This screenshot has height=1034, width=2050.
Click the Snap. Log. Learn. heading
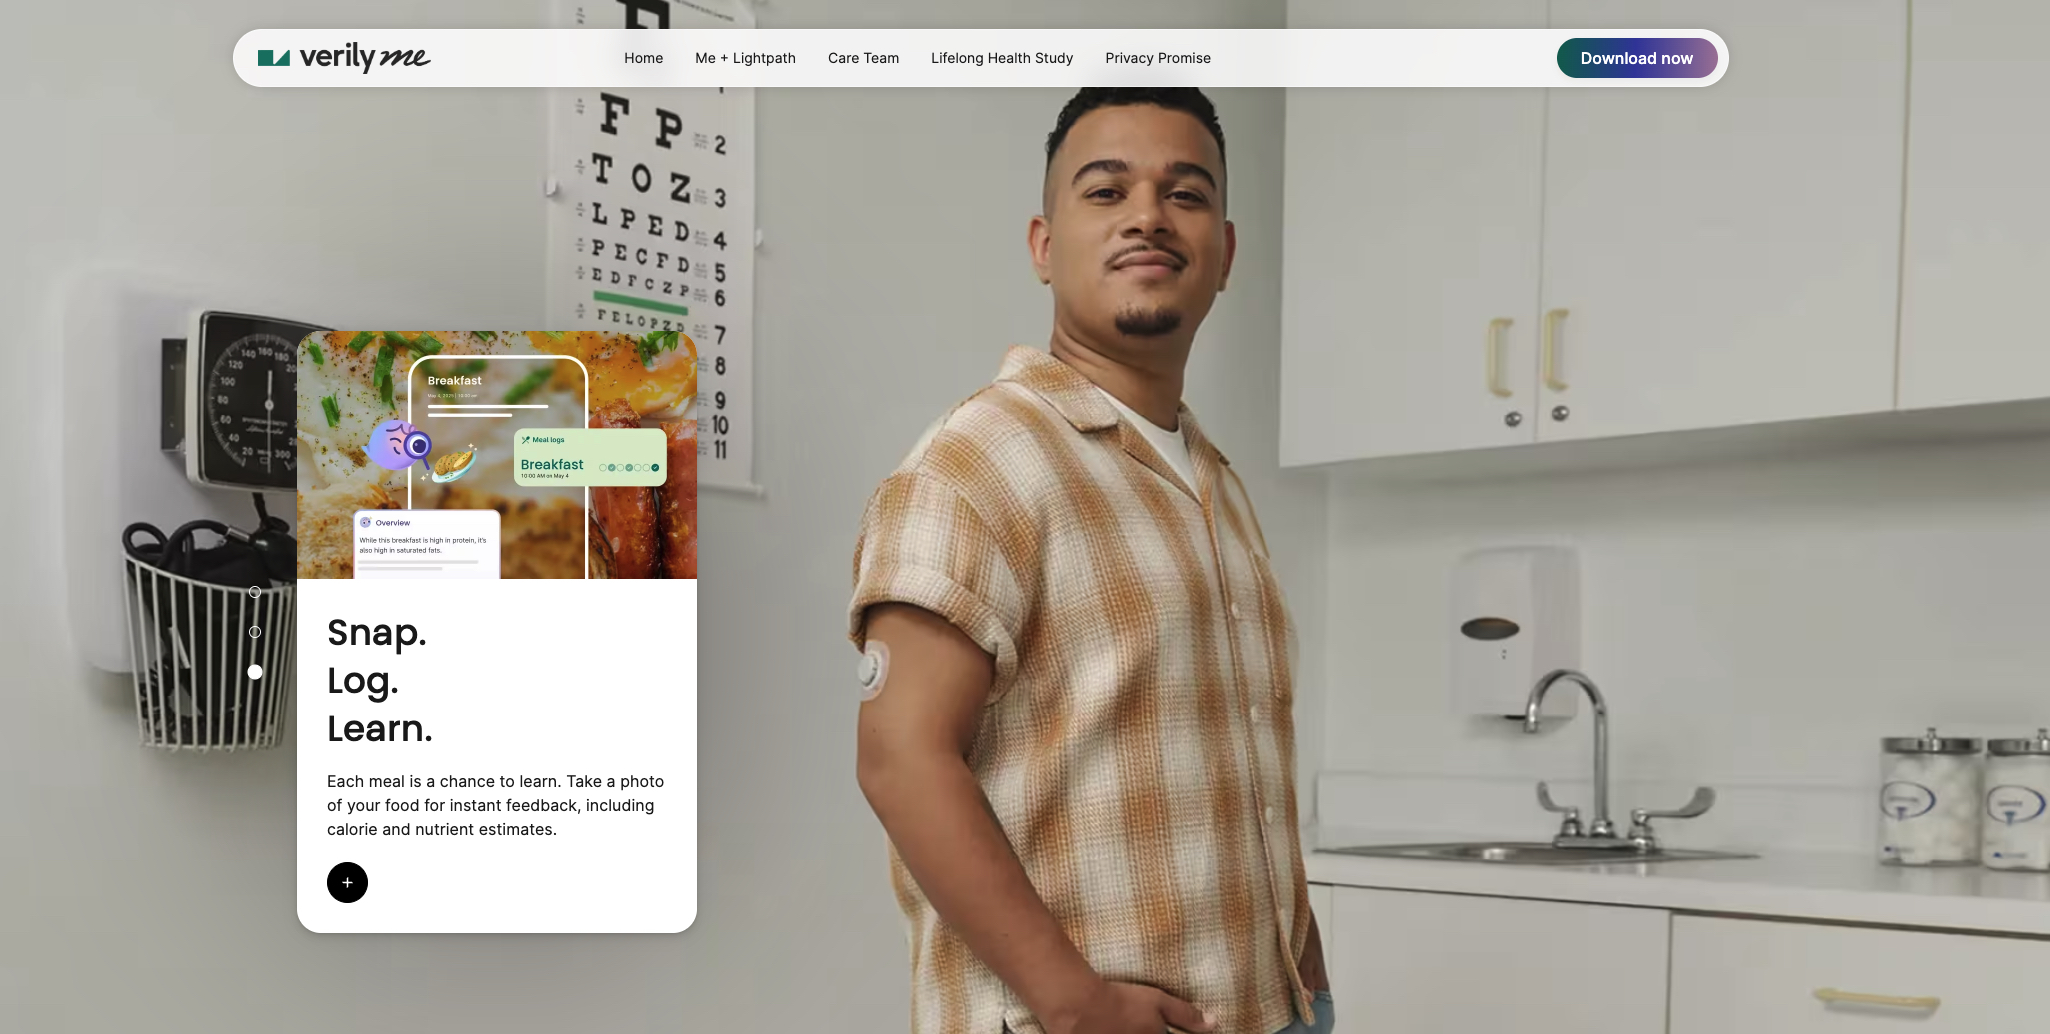[x=380, y=680]
